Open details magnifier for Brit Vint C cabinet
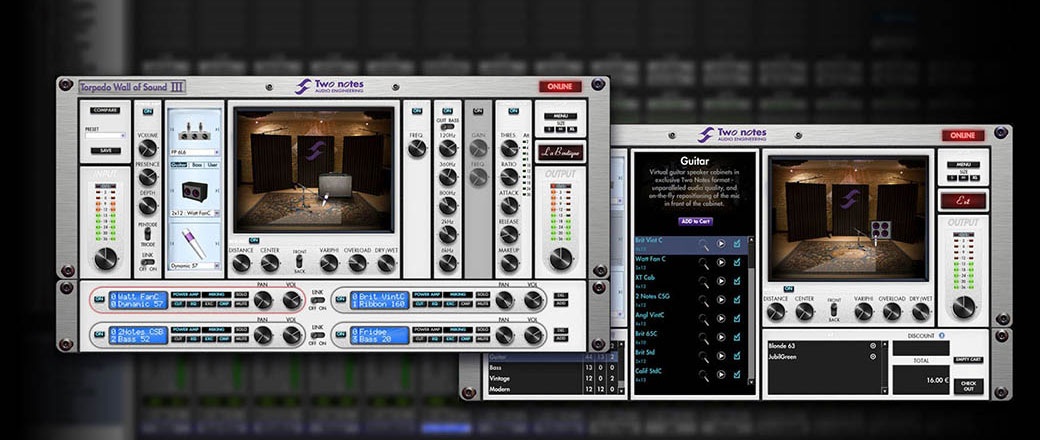This screenshot has height=440, width=1040. (703, 244)
